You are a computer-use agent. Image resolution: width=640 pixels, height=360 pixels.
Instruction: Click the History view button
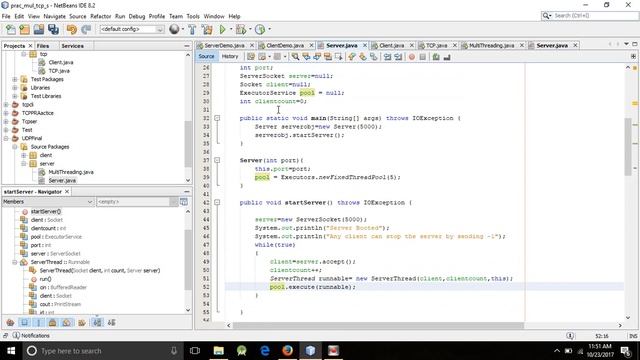pyautogui.click(x=230, y=57)
